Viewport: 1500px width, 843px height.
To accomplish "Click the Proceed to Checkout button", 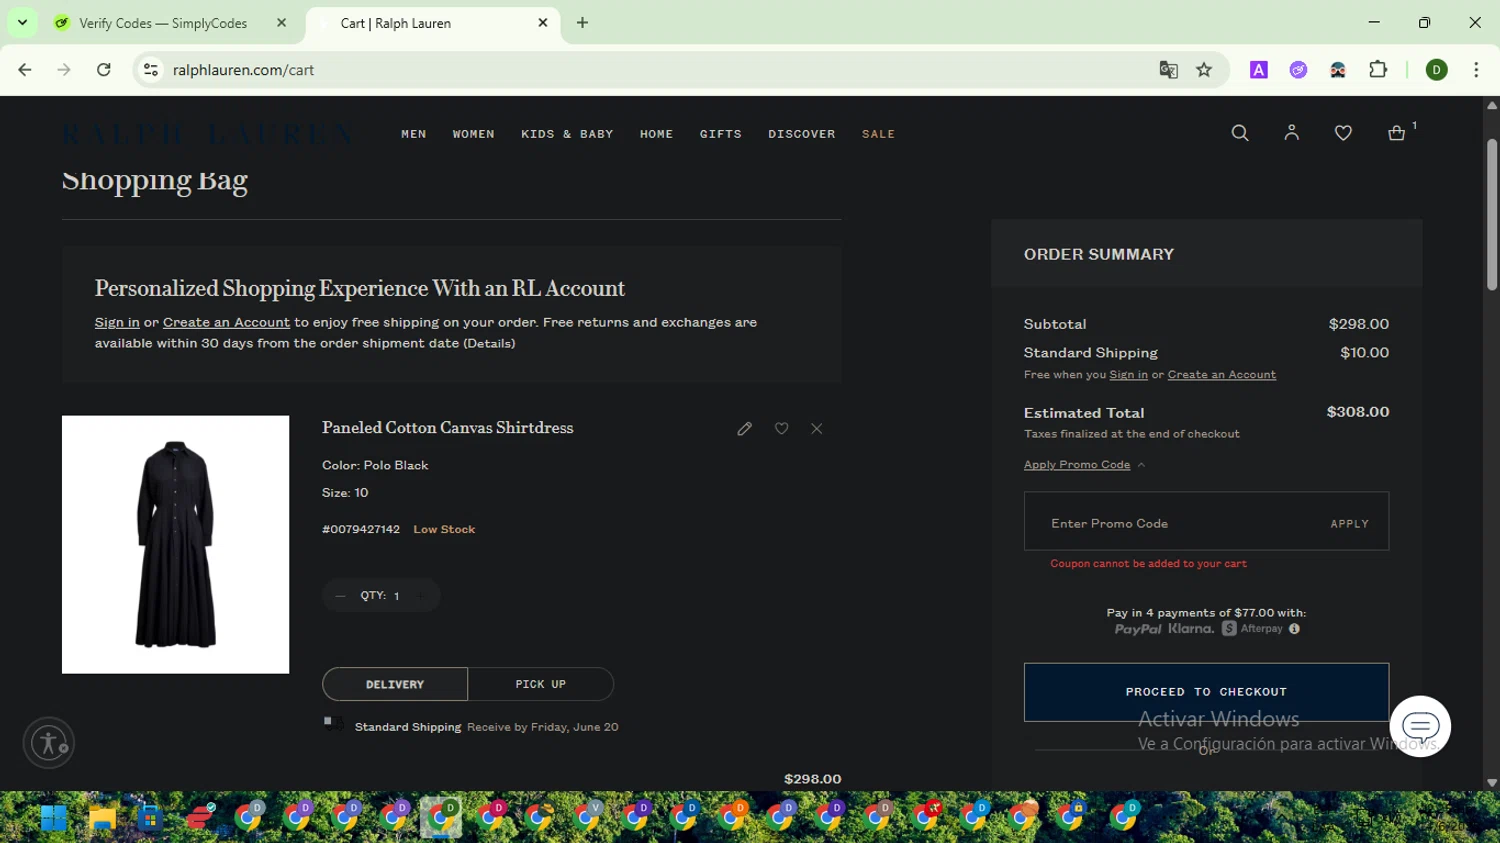I will coord(1206,692).
